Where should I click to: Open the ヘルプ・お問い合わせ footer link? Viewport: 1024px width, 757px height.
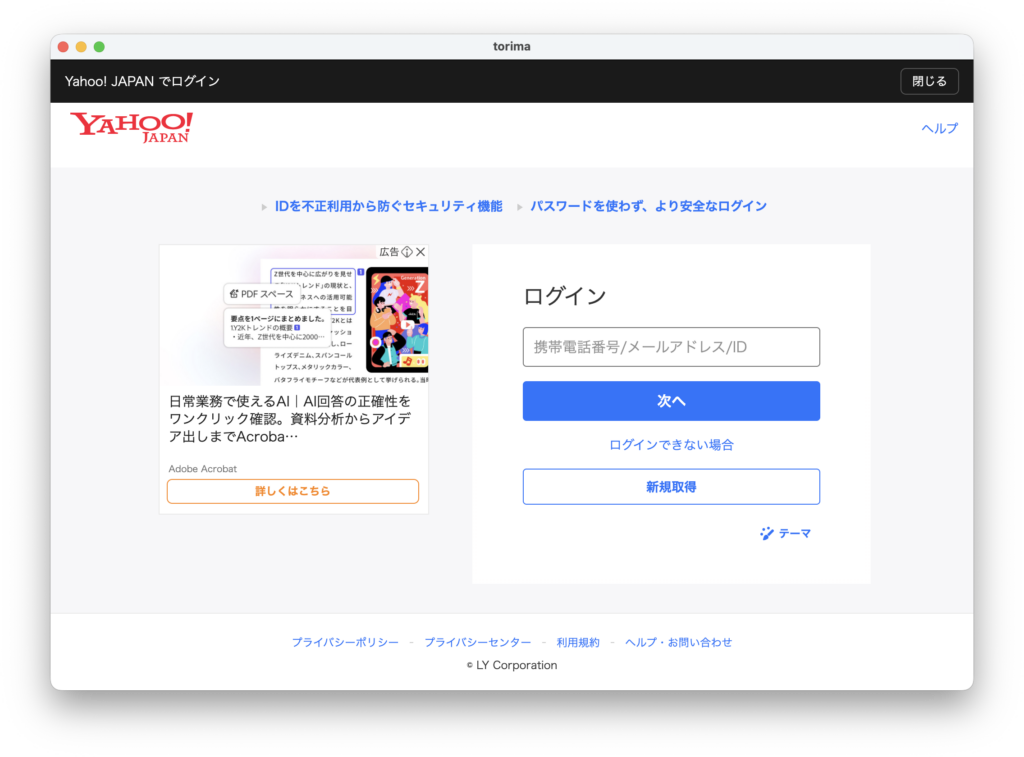pos(678,642)
